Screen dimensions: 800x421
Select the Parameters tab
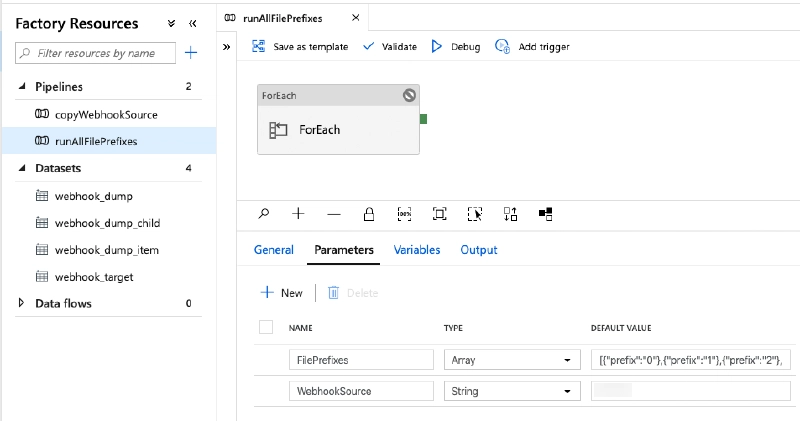[344, 250]
